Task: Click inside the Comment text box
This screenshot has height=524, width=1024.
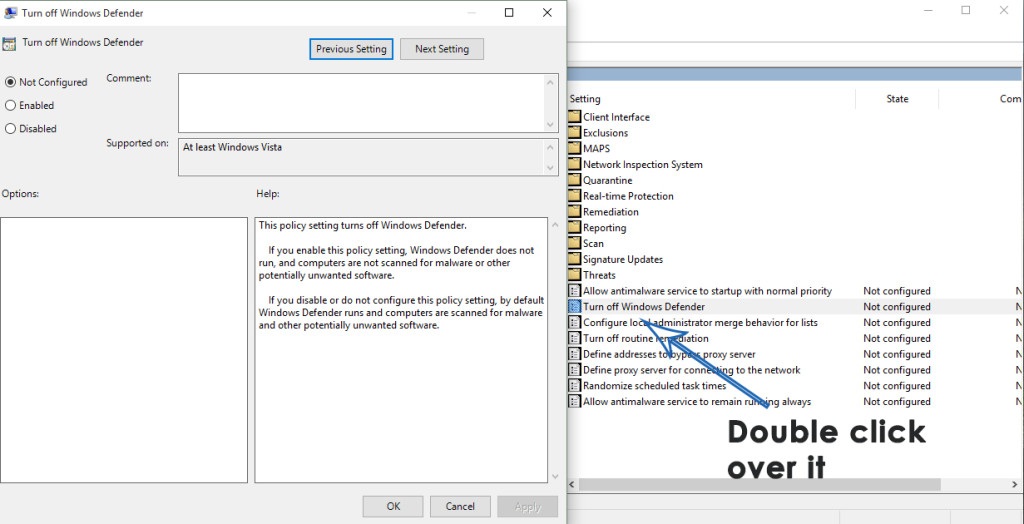Action: tap(361, 103)
